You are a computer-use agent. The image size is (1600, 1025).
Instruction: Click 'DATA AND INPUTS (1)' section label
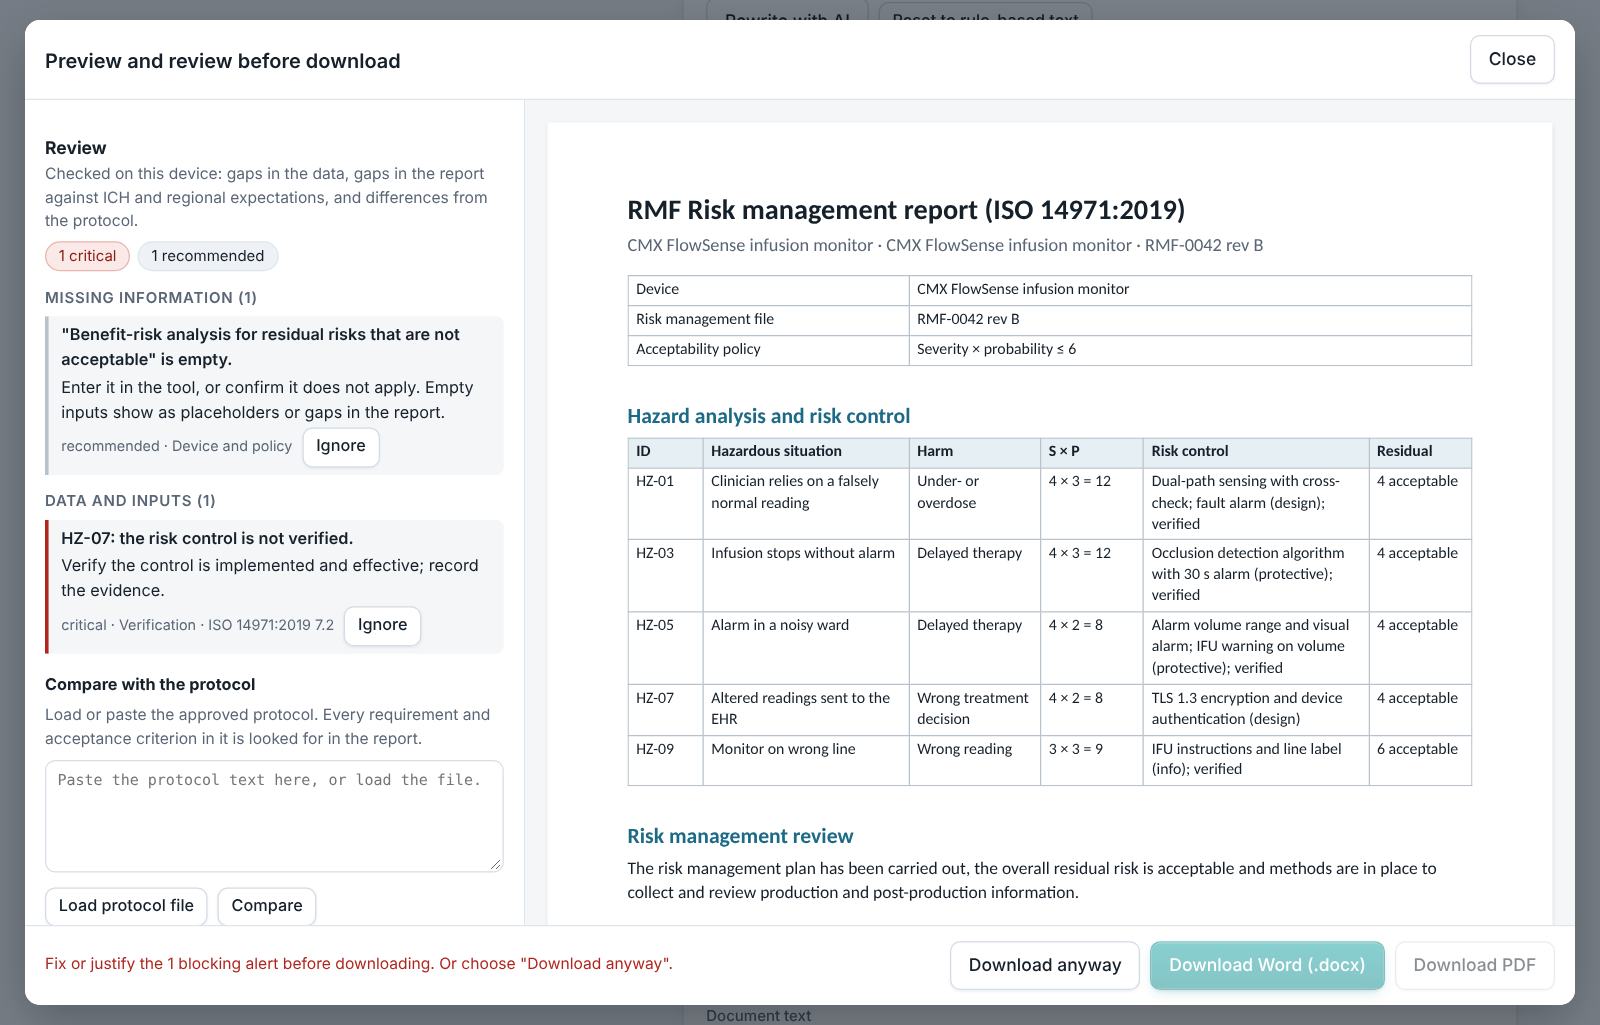[130, 501]
